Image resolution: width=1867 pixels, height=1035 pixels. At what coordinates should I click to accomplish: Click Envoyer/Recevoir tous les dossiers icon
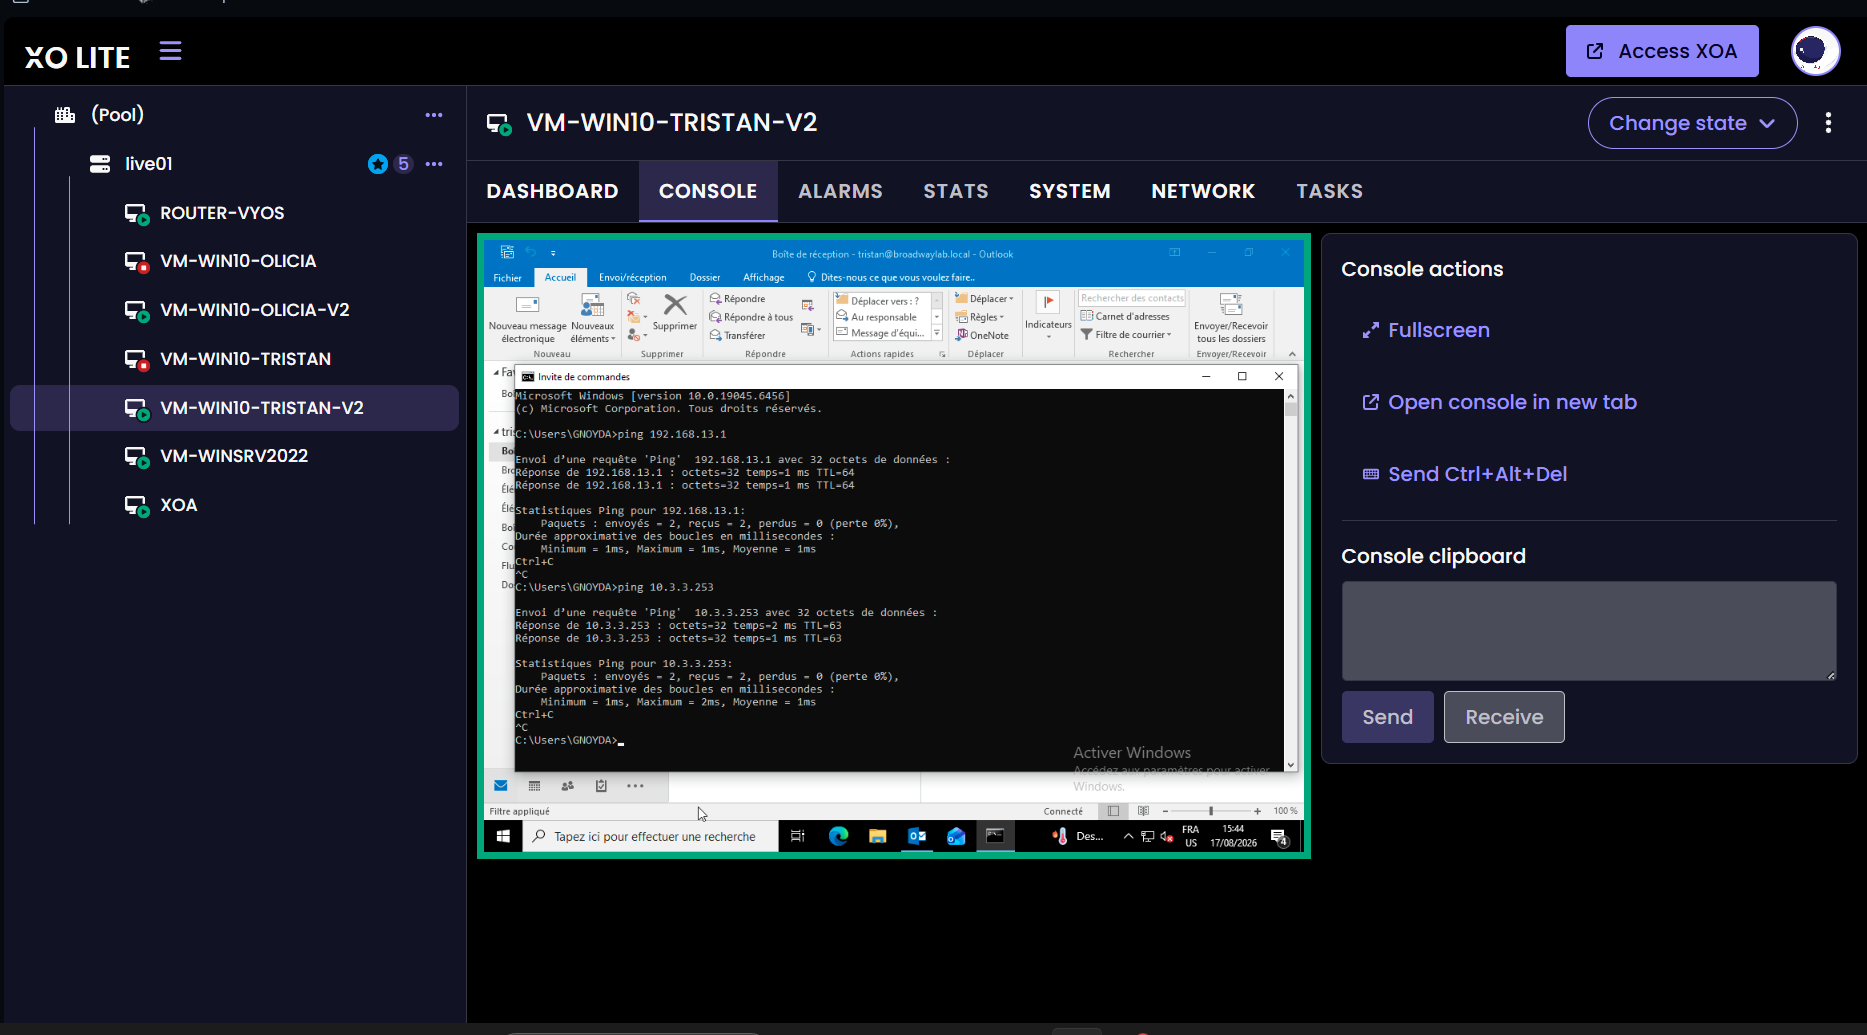pyautogui.click(x=1231, y=319)
